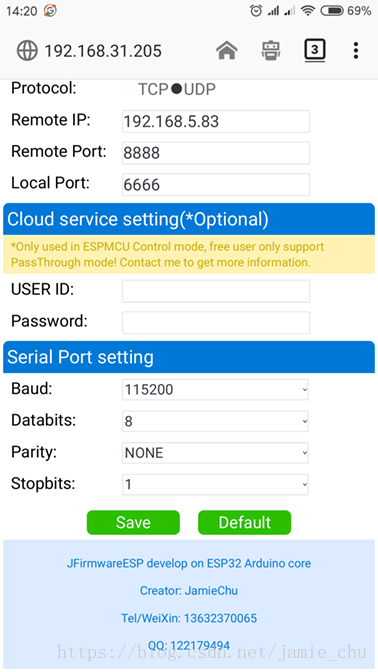Click the Password input field
378x672 pixels.
tap(216, 323)
